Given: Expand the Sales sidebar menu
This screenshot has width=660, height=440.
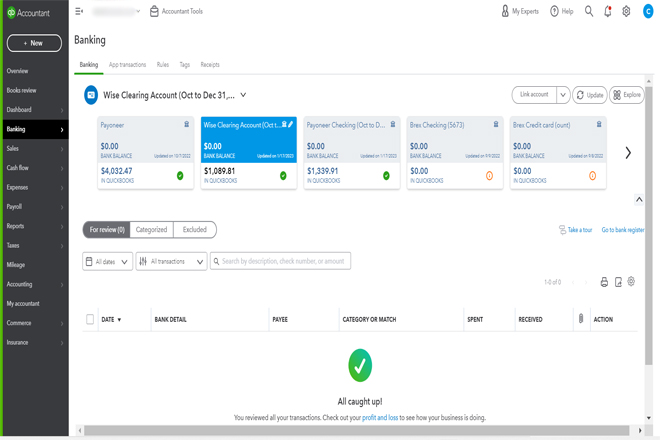Looking at the screenshot, I should coord(35,149).
